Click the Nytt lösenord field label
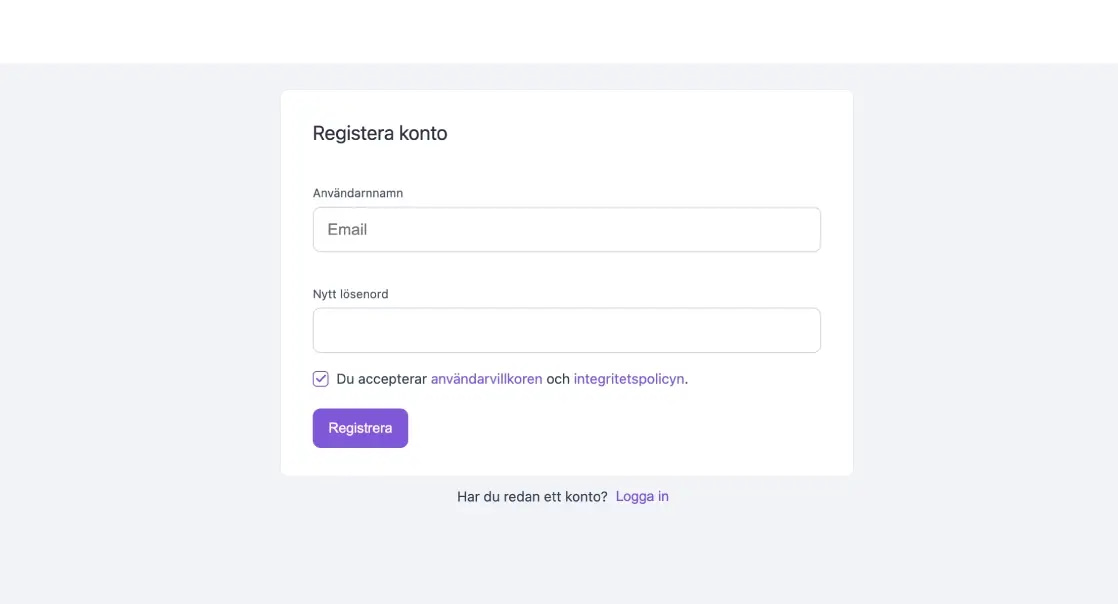The height and width of the screenshot is (604, 1118). [350, 293]
